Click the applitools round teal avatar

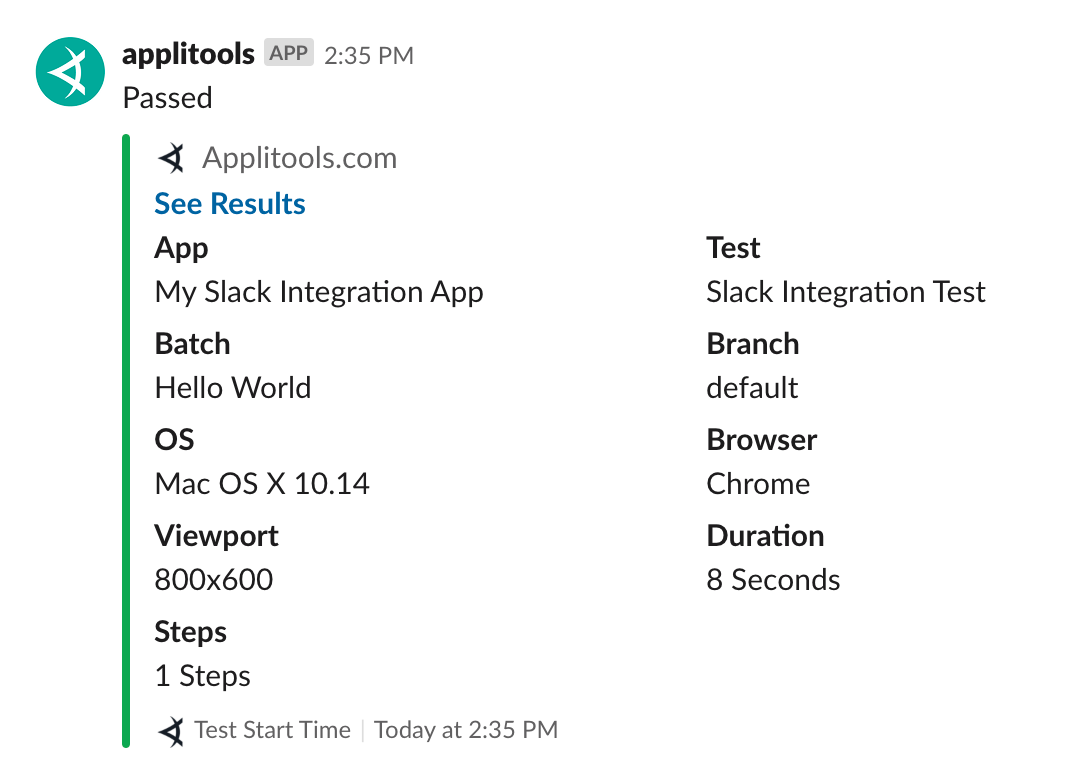(x=70, y=72)
